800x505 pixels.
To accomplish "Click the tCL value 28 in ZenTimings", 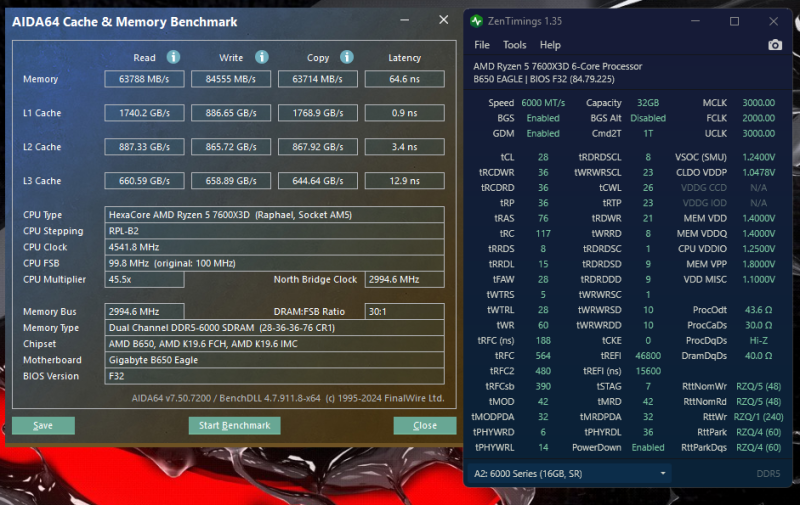I will click(x=543, y=157).
